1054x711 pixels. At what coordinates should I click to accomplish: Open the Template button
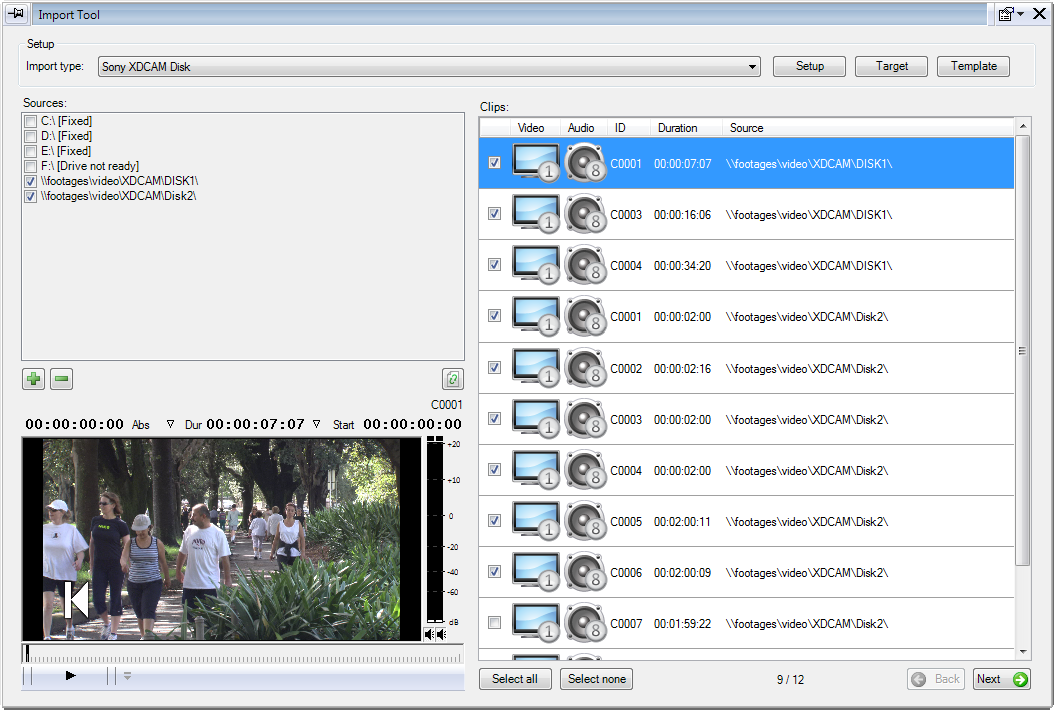click(973, 66)
